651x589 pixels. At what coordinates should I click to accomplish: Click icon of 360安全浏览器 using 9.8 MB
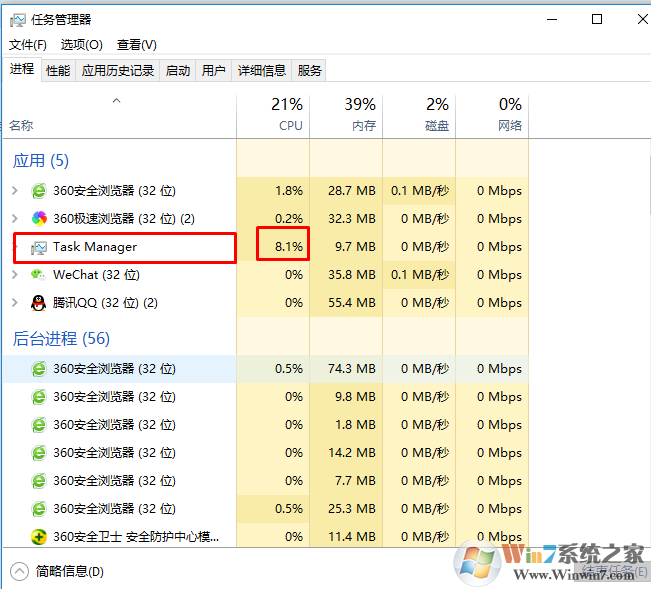tap(39, 397)
